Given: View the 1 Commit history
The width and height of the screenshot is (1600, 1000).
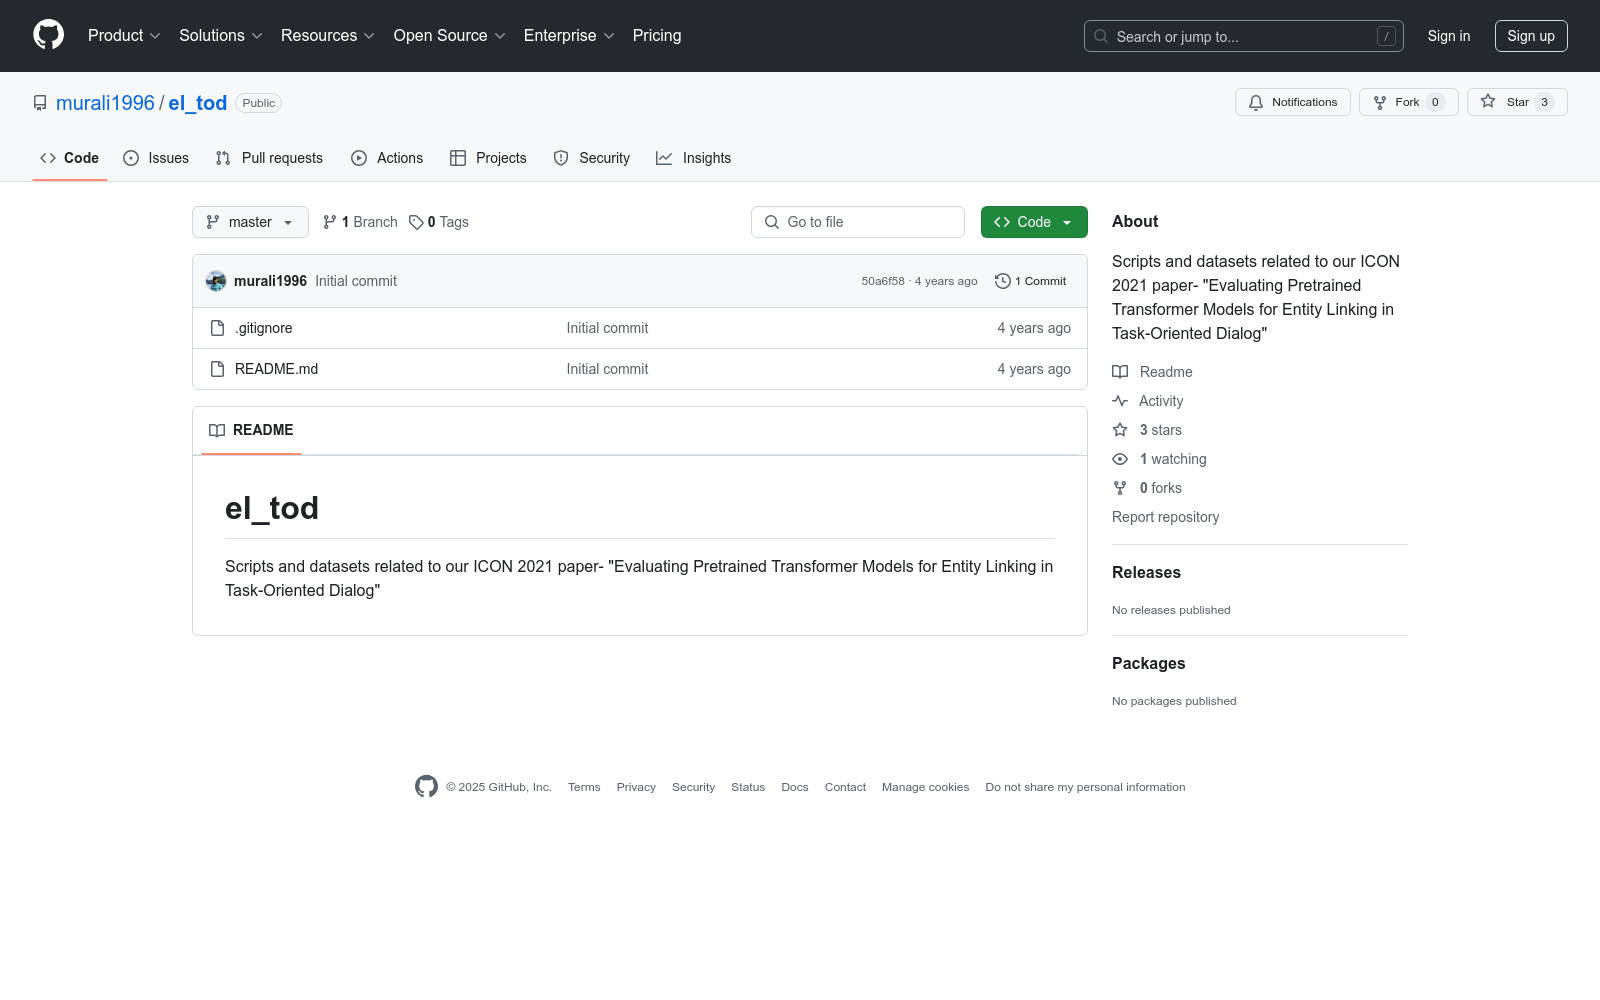Looking at the screenshot, I should (x=1031, y=281).
